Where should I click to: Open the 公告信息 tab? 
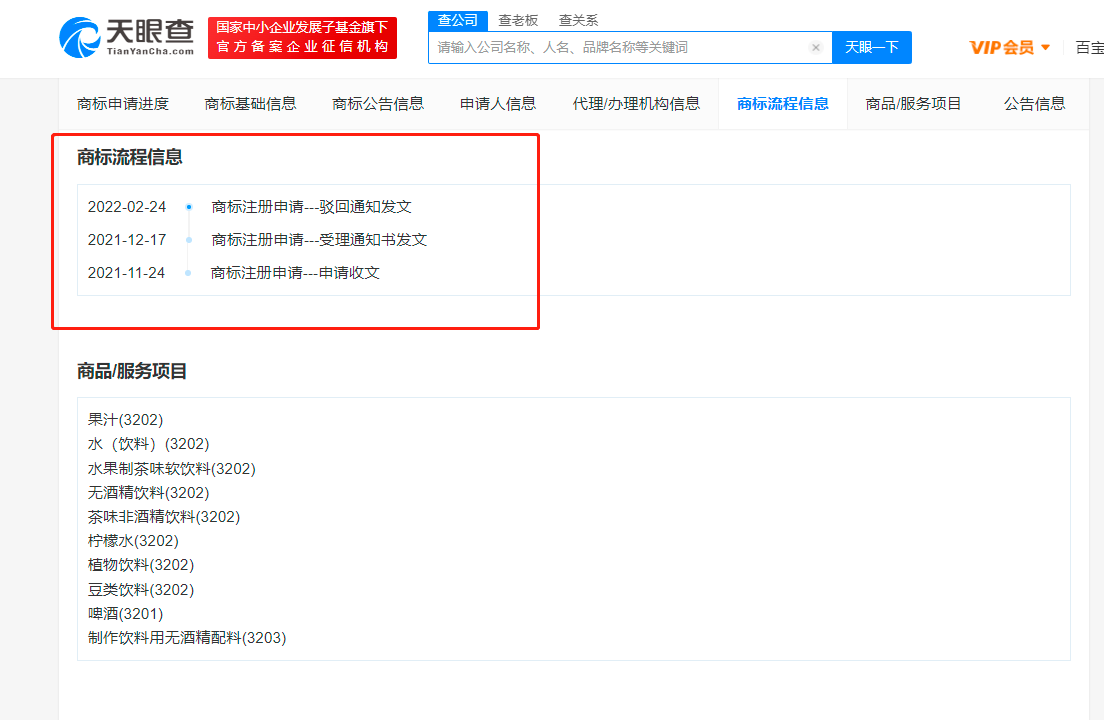[1034, 104]
